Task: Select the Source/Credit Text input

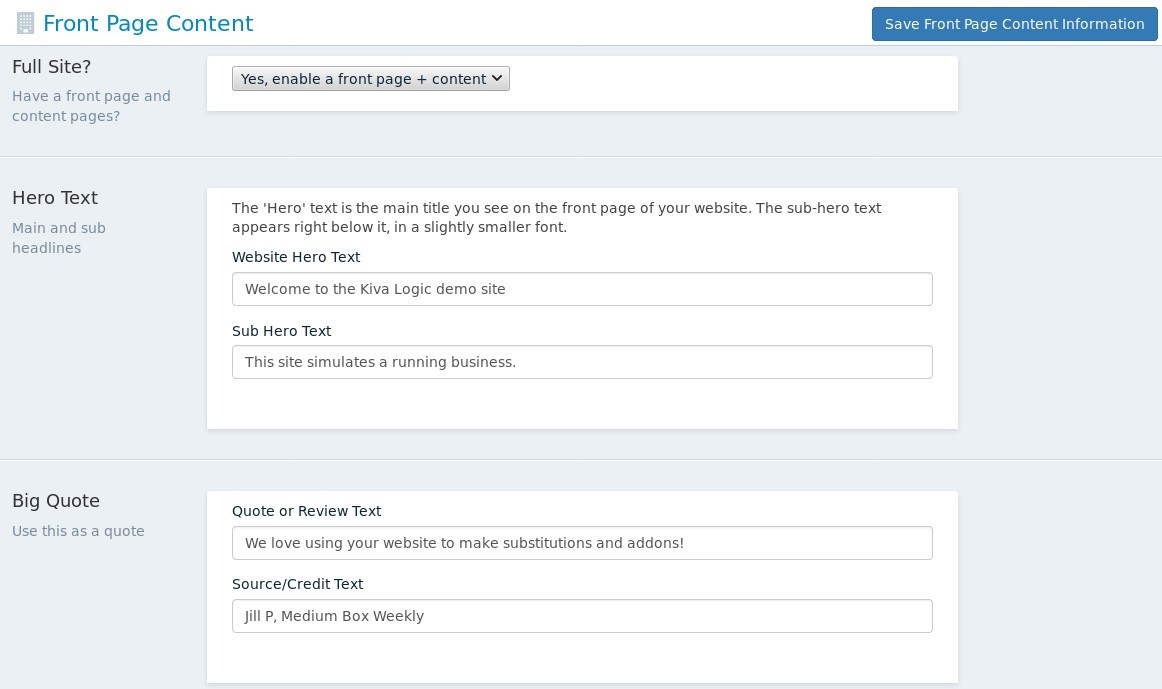Action: 582,616
